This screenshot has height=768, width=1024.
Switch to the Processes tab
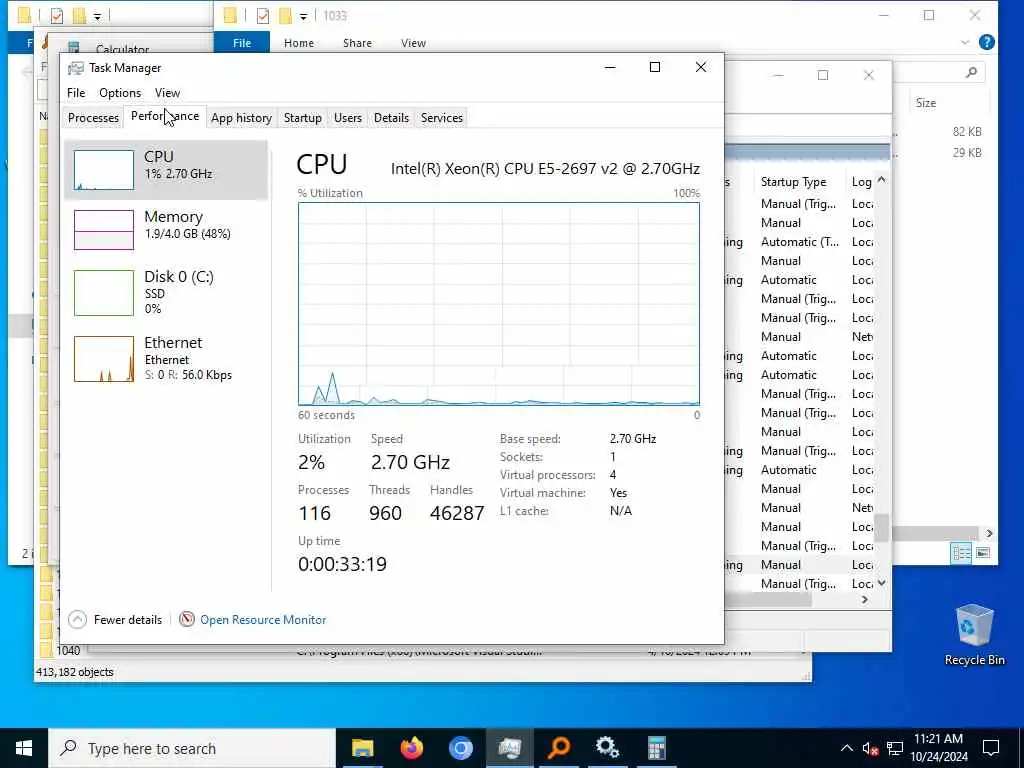click(x=93, y=118)
